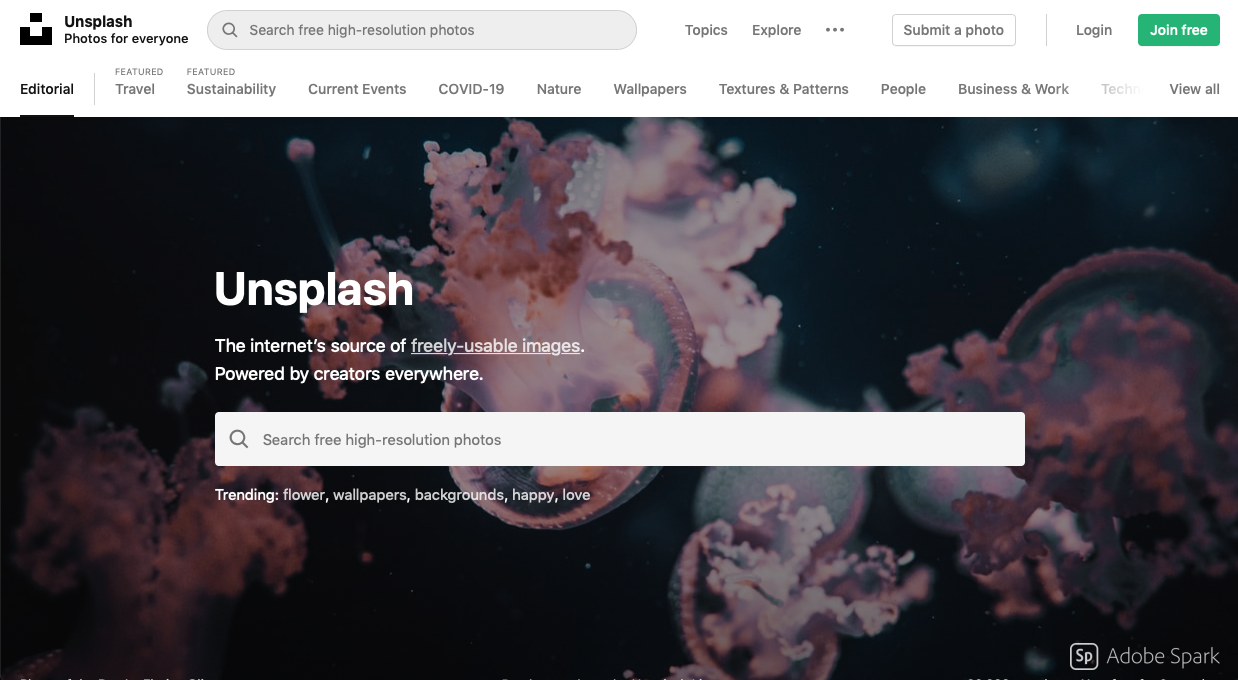Select the Wallpapers topic tab
Screen dimensions: 1238x680
pyautogui.click(x=650, y=89)
